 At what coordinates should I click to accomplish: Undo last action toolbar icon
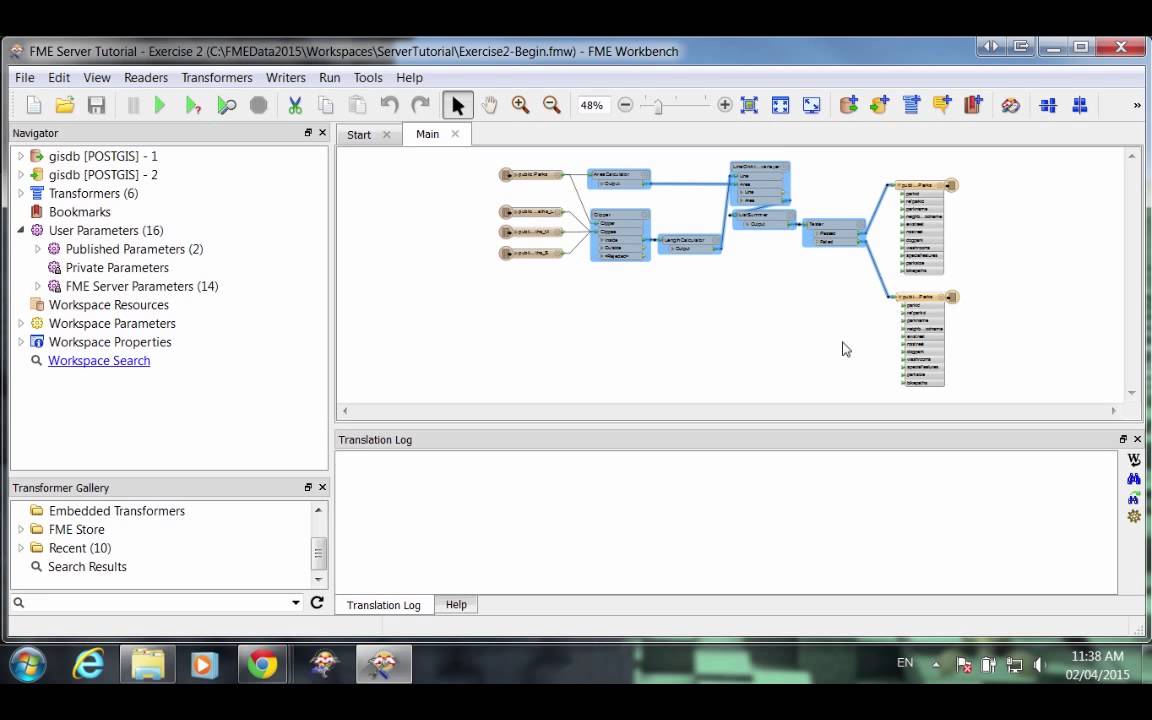pos(389,105)
